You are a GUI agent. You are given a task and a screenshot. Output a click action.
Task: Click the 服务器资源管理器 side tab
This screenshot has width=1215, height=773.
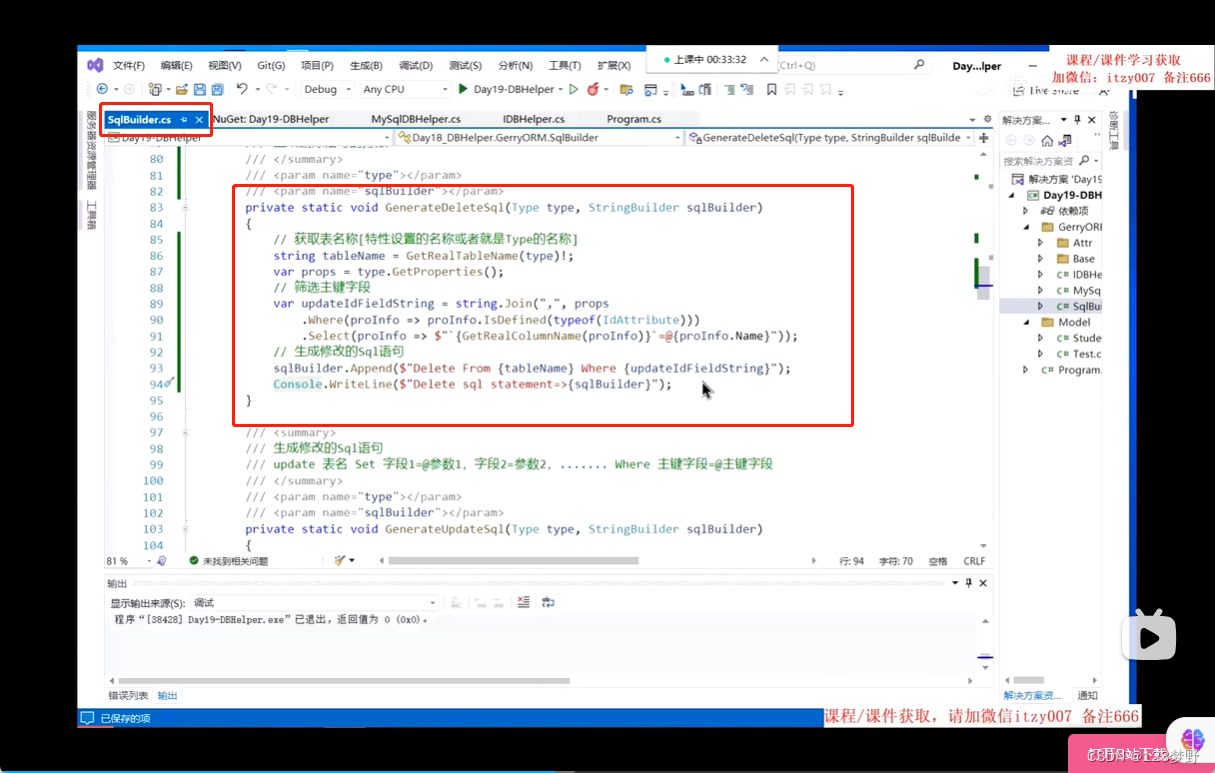[x=91, y=150]
